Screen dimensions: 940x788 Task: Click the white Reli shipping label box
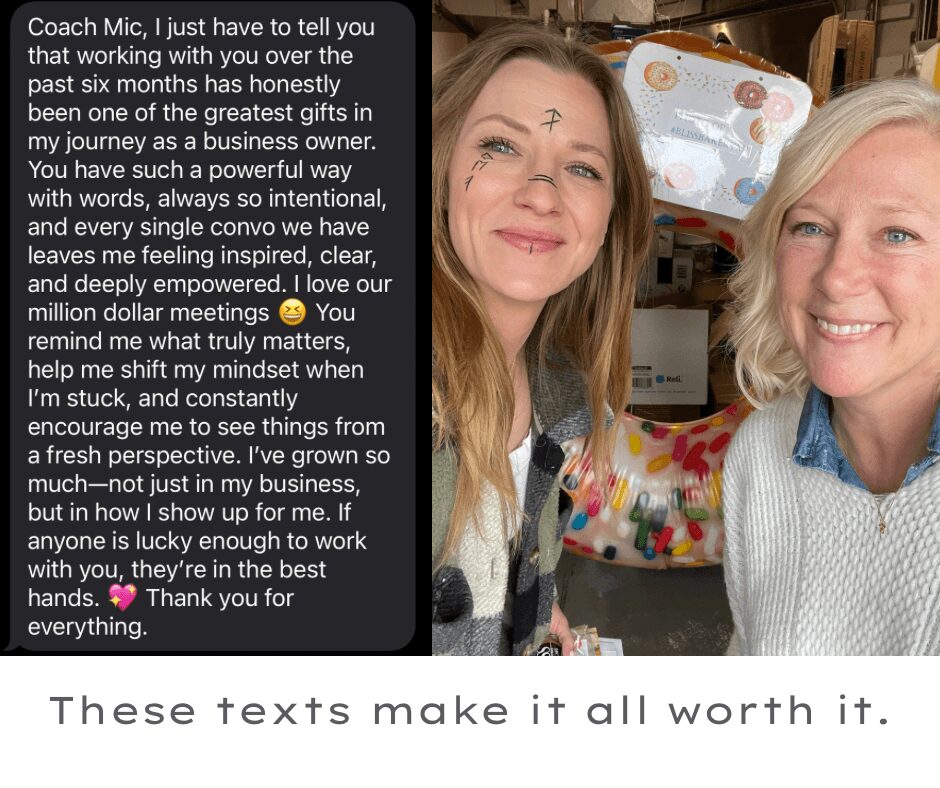(669, 357)
